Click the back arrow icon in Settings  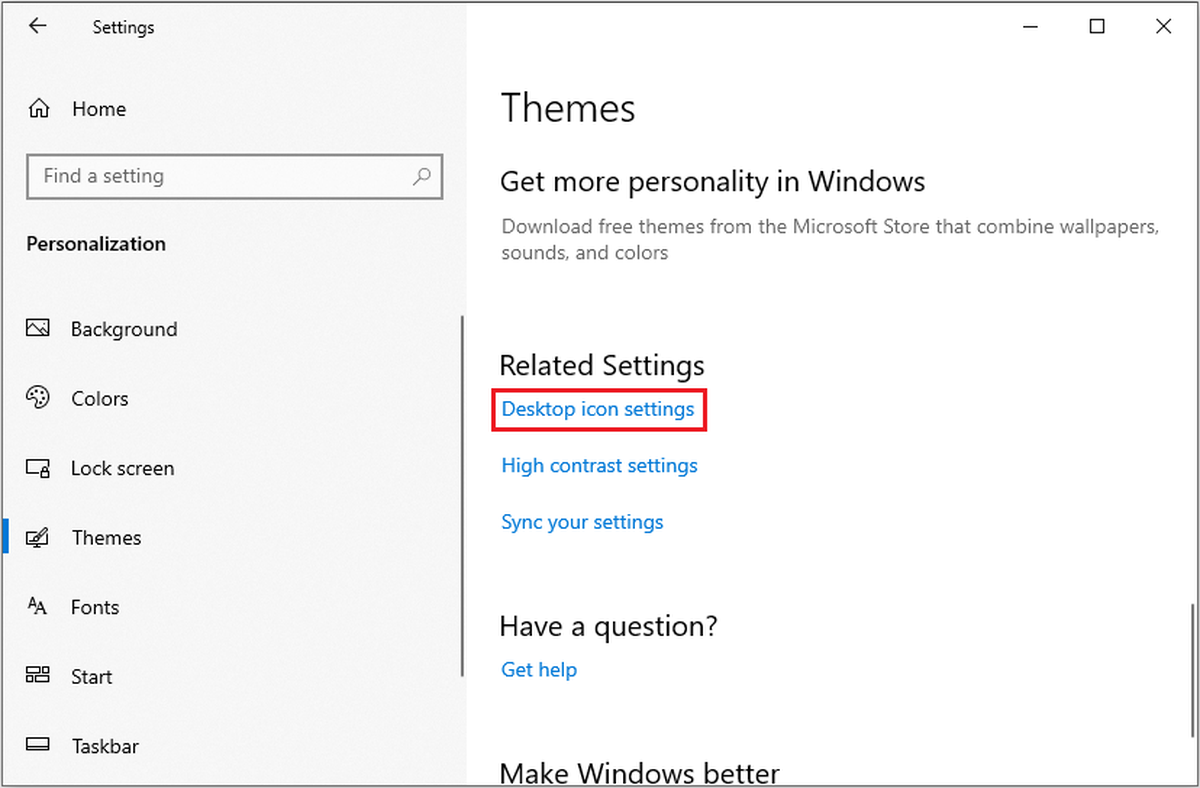coord(38,27)
